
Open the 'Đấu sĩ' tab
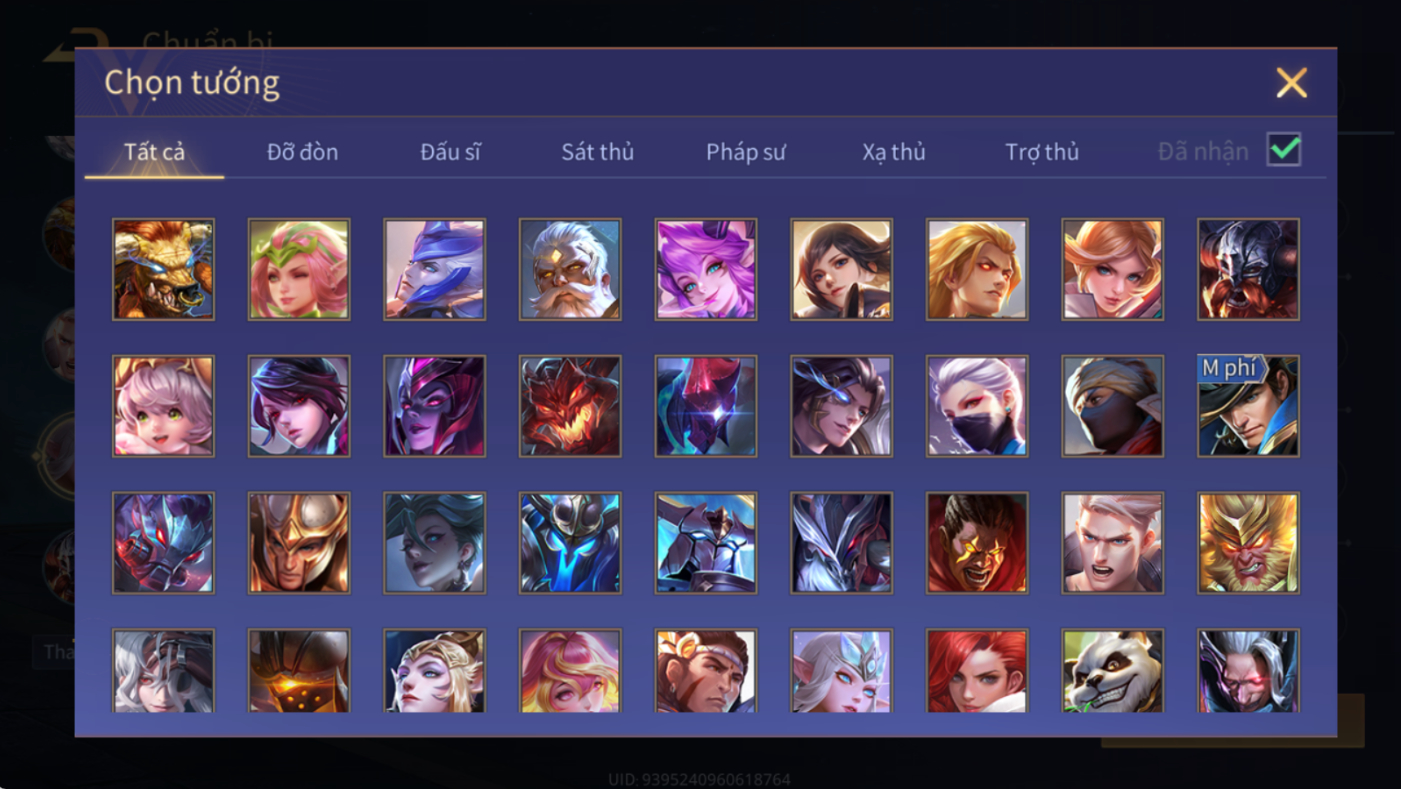[x=450, y=152]
